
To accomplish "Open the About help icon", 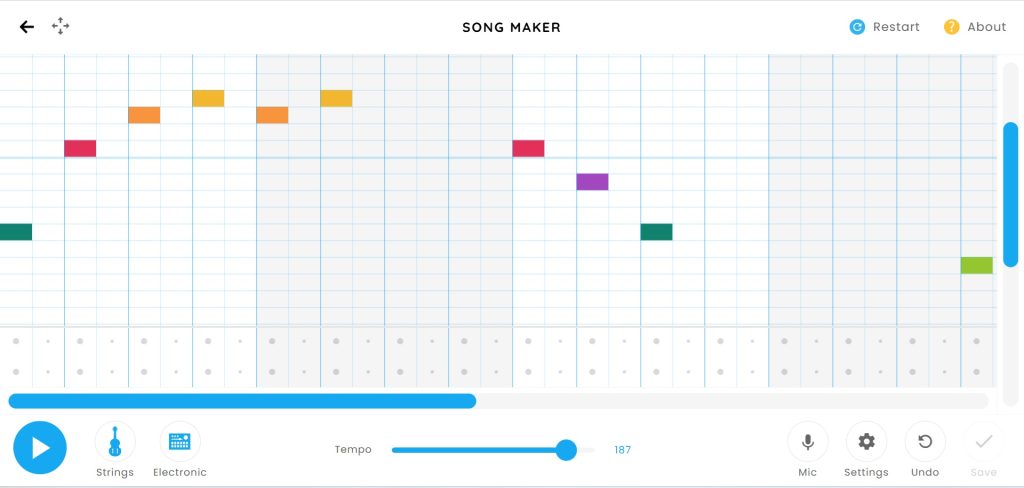I will pyautogui.click(x=952, y=27).
